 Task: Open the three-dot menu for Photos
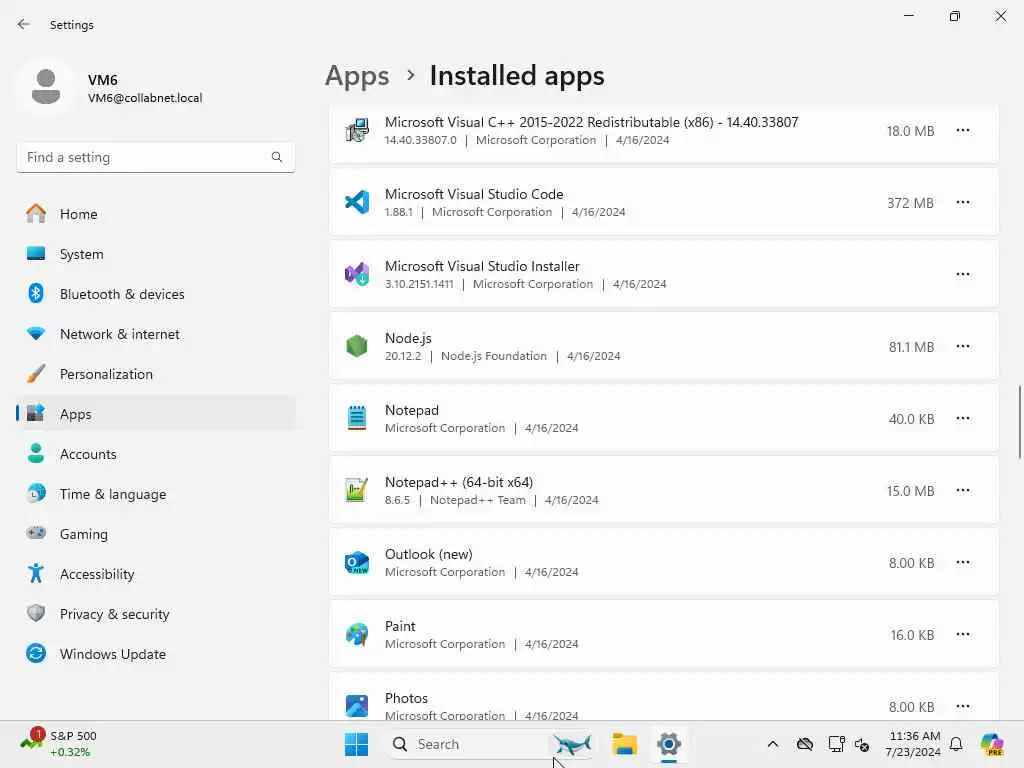click(x=963, y=706)
